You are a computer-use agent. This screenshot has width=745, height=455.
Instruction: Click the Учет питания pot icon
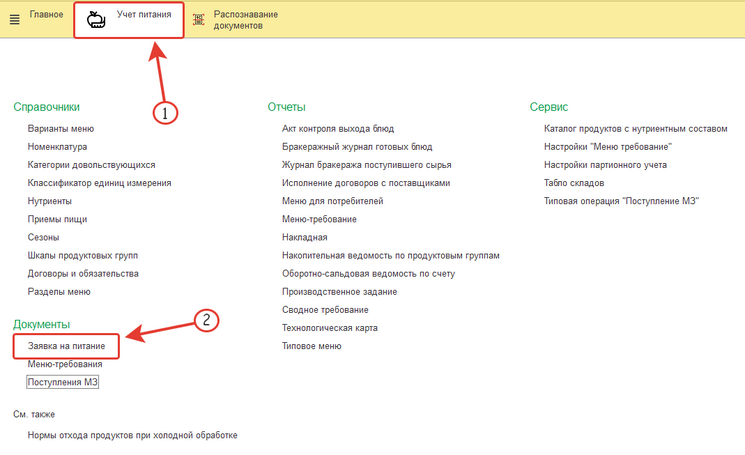click(x=96, y=20)
